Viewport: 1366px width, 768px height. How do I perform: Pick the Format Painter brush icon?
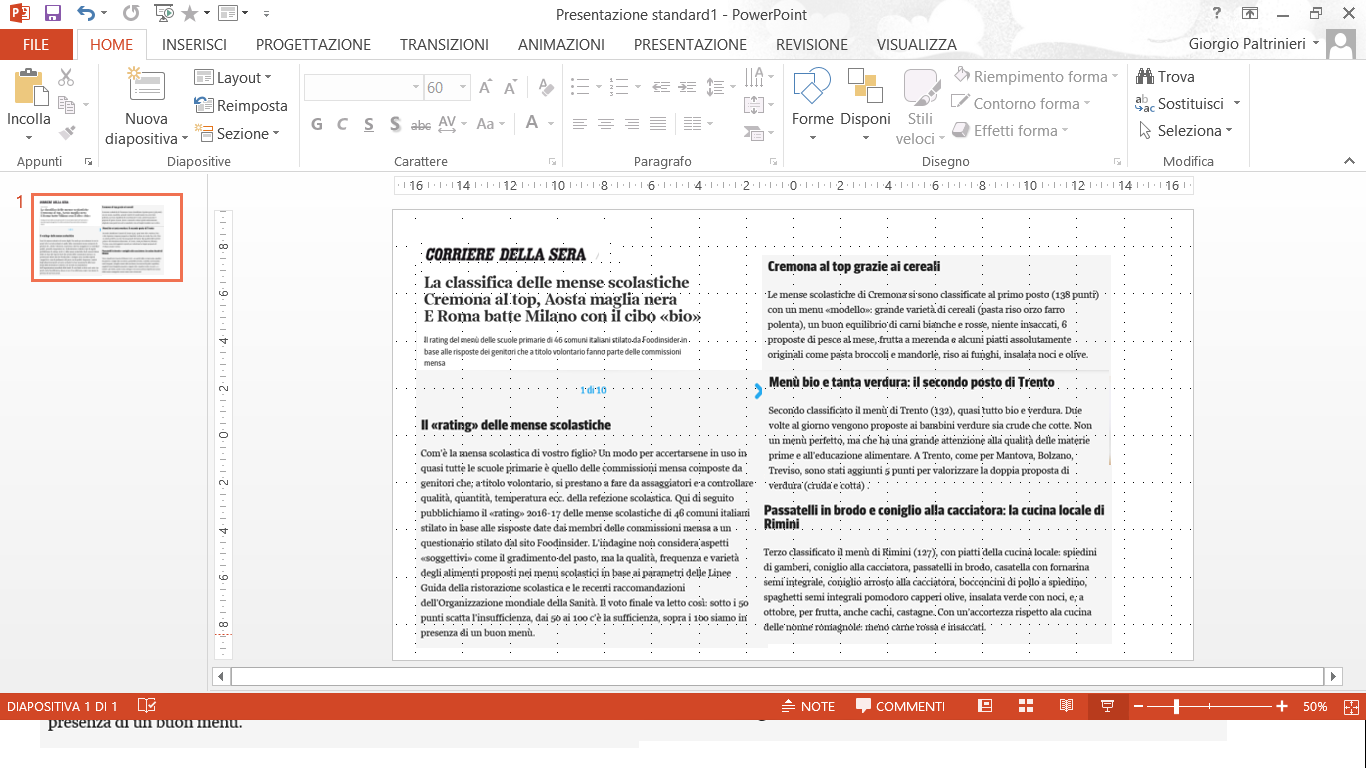click(67, 132)
